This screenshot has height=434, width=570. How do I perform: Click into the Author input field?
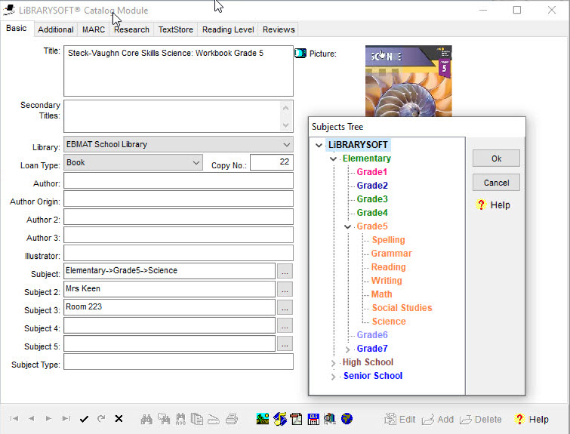tap(178, 181)
